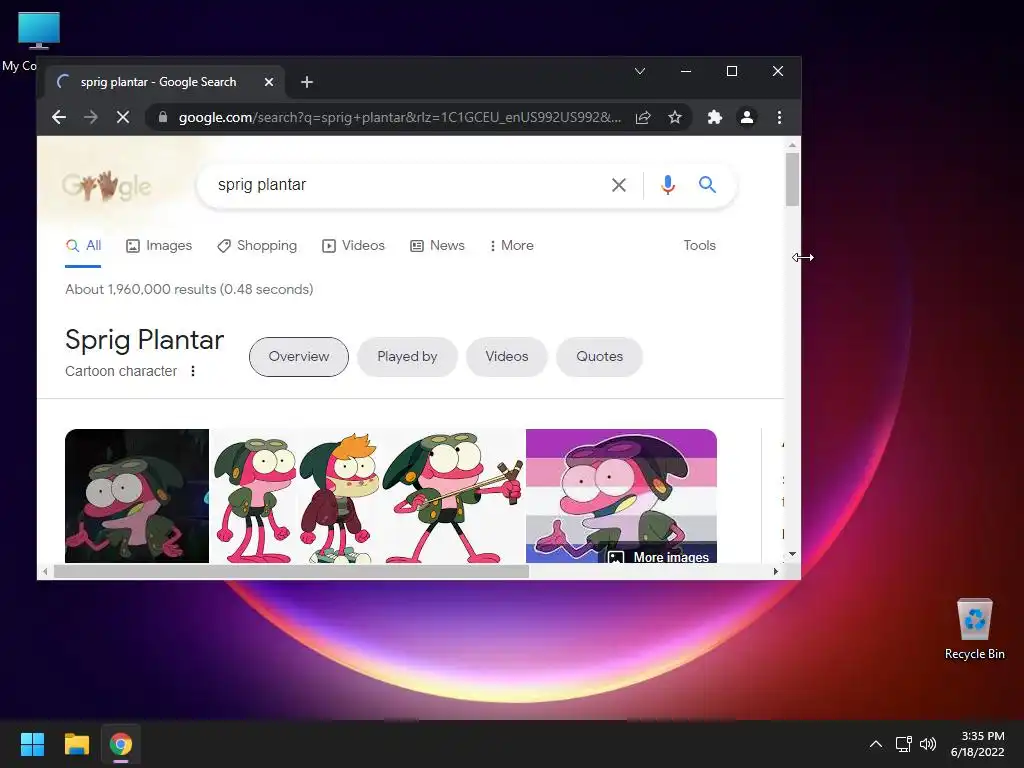Select the Played by chip
Viewport: 1024px width, 768px height.
tap(407, 357)
